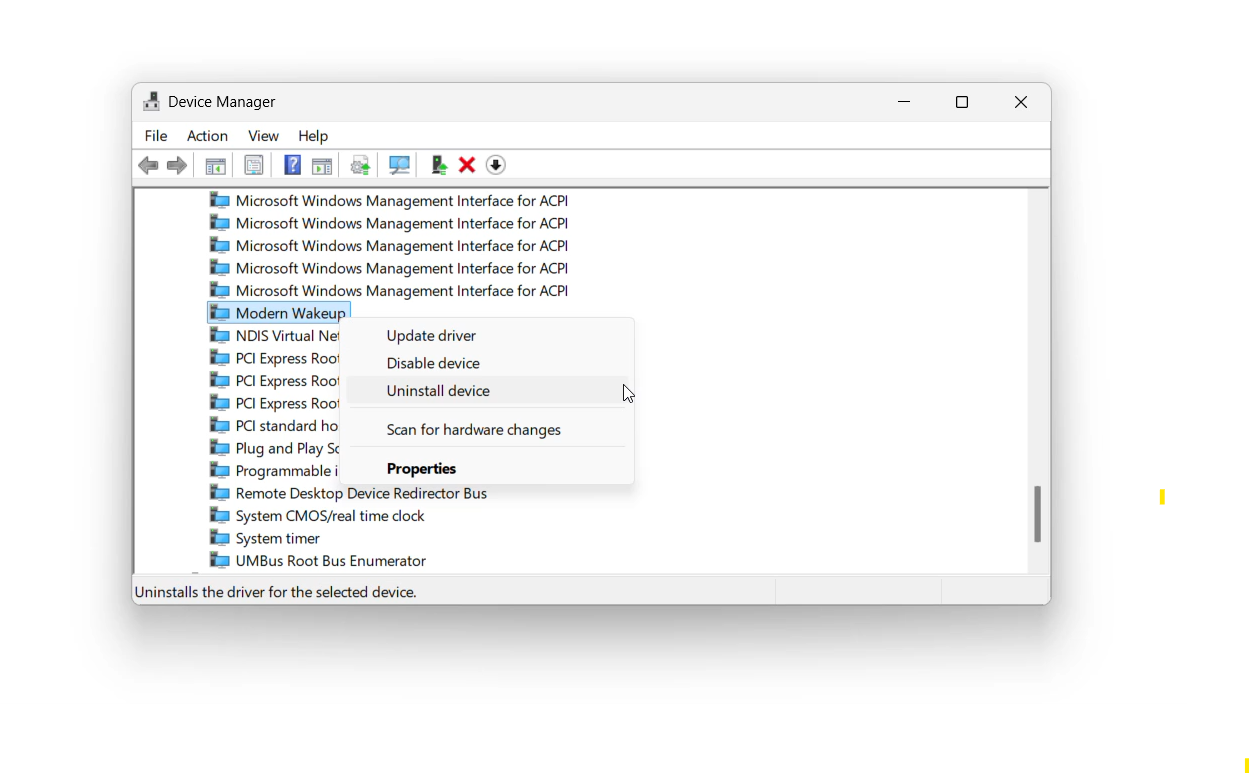The width and height of the screenshot is (1250, 773).
Task: Click the Forward arrow in the toolbar
Action: (x=177, y=165)
